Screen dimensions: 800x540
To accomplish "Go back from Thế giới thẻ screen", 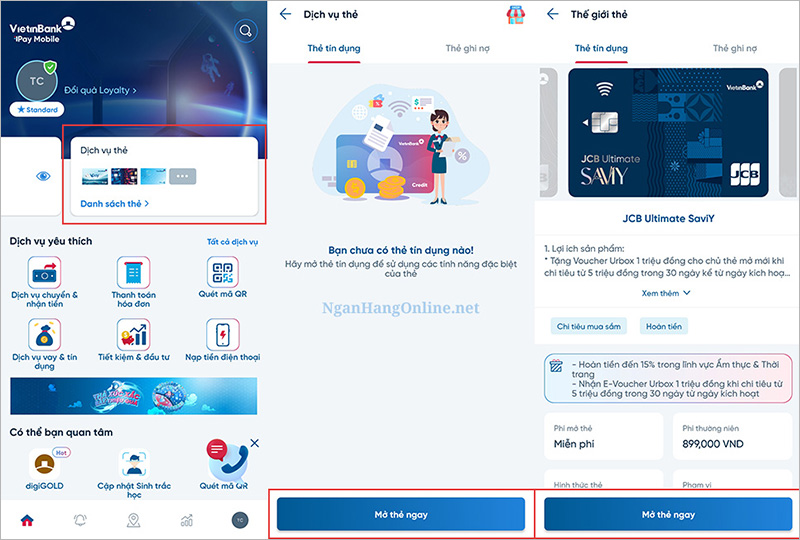I will [x=553, y=14].
